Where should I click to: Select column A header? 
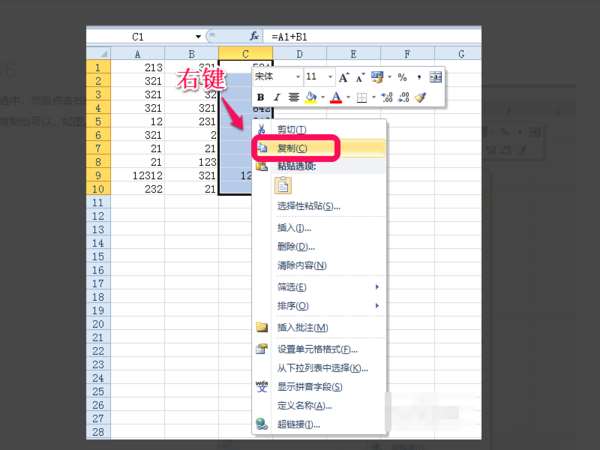coord(138,54)
